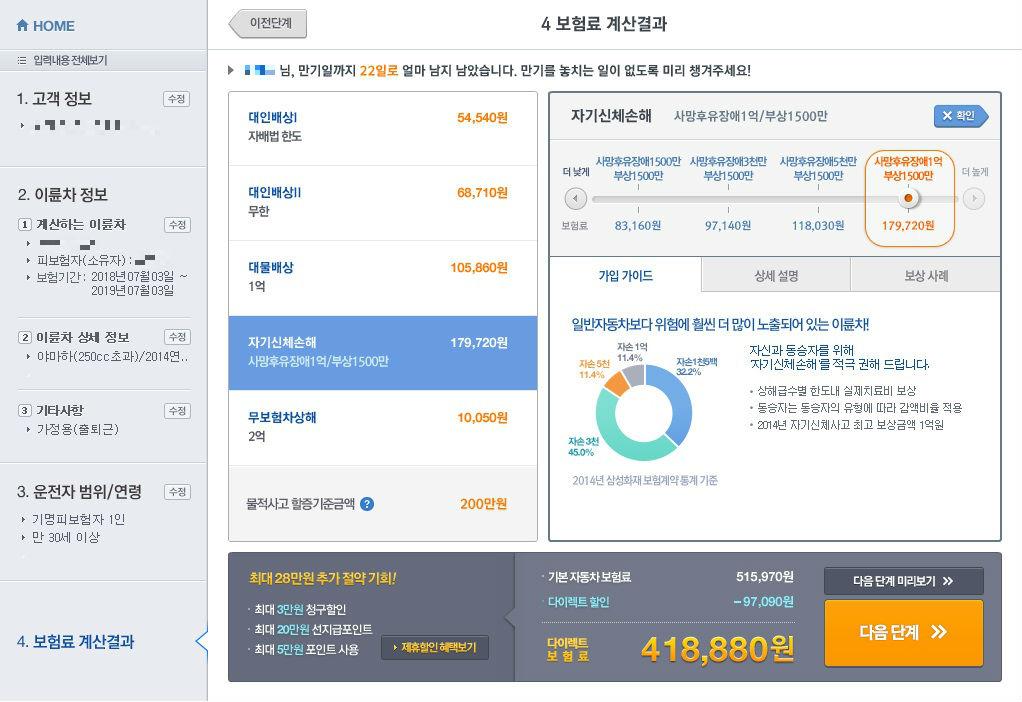Click the HOME house icon

22,26
